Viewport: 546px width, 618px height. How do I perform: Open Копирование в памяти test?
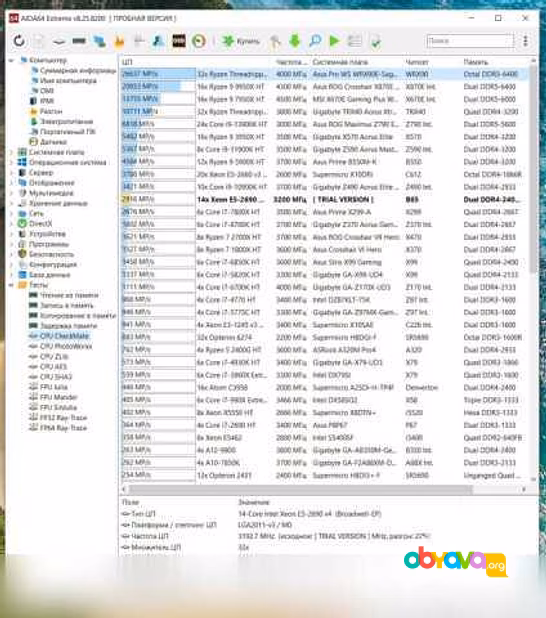(x=78, y=316)
